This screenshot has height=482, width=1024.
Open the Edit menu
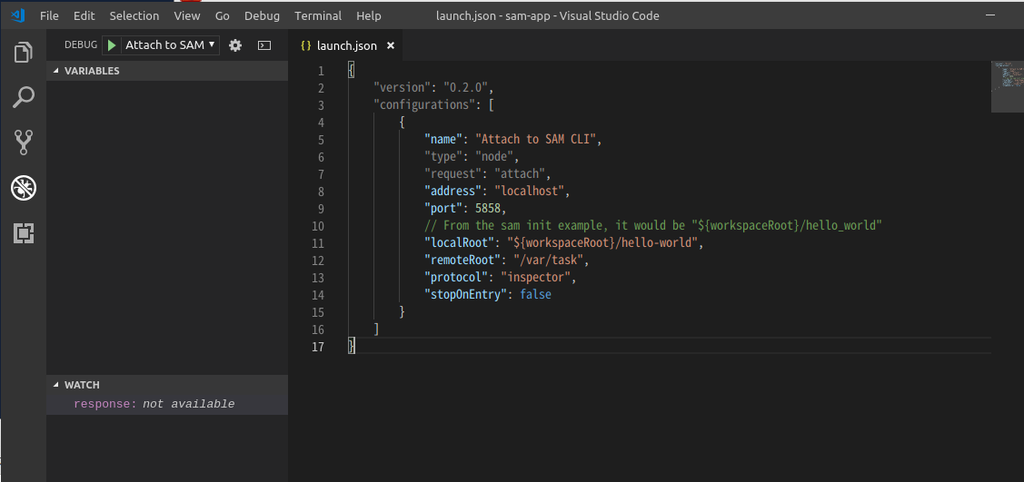[x=84, y=16]
